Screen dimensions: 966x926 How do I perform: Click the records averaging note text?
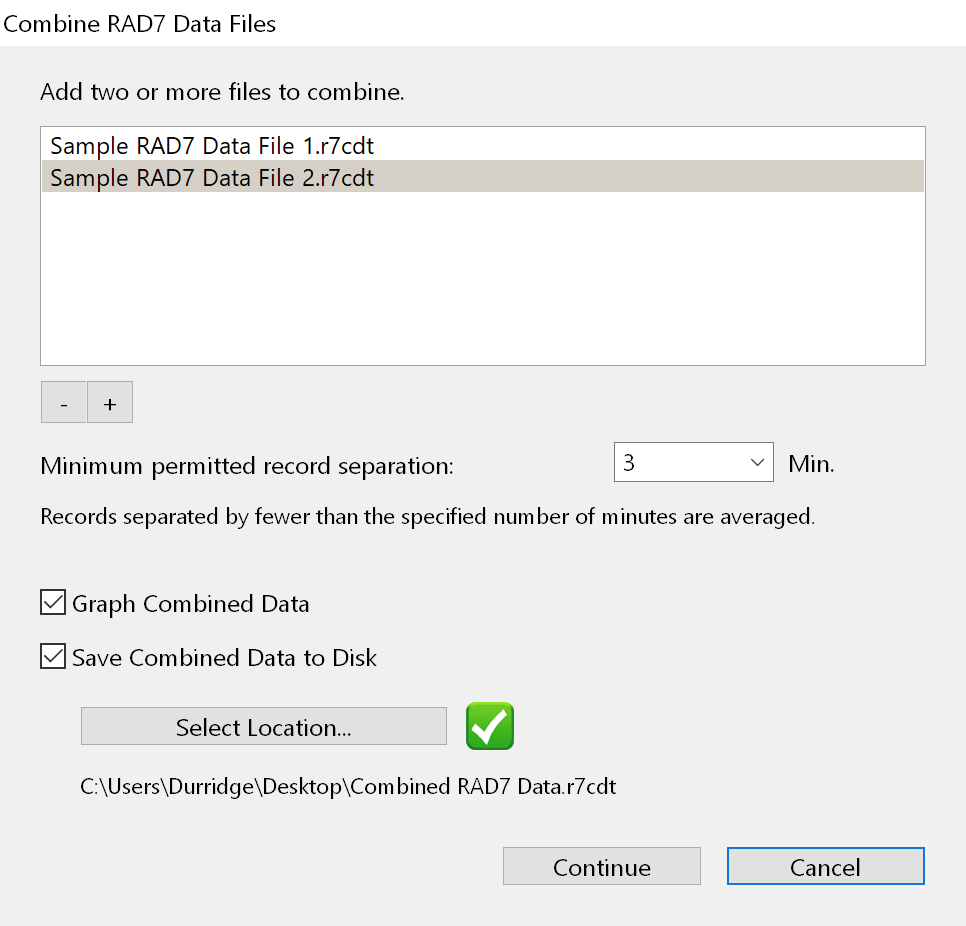[427, 517]
